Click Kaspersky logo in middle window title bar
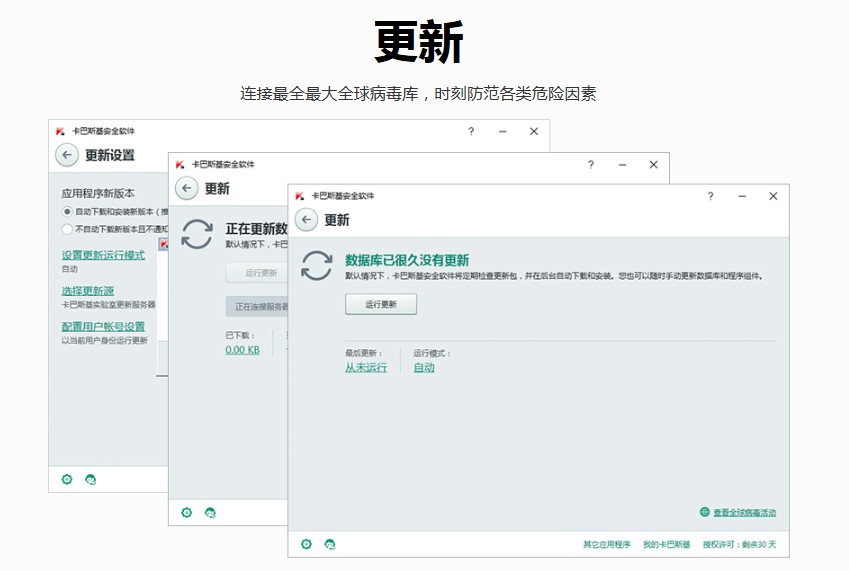This screenshot has width=849, height=571. 180,165
